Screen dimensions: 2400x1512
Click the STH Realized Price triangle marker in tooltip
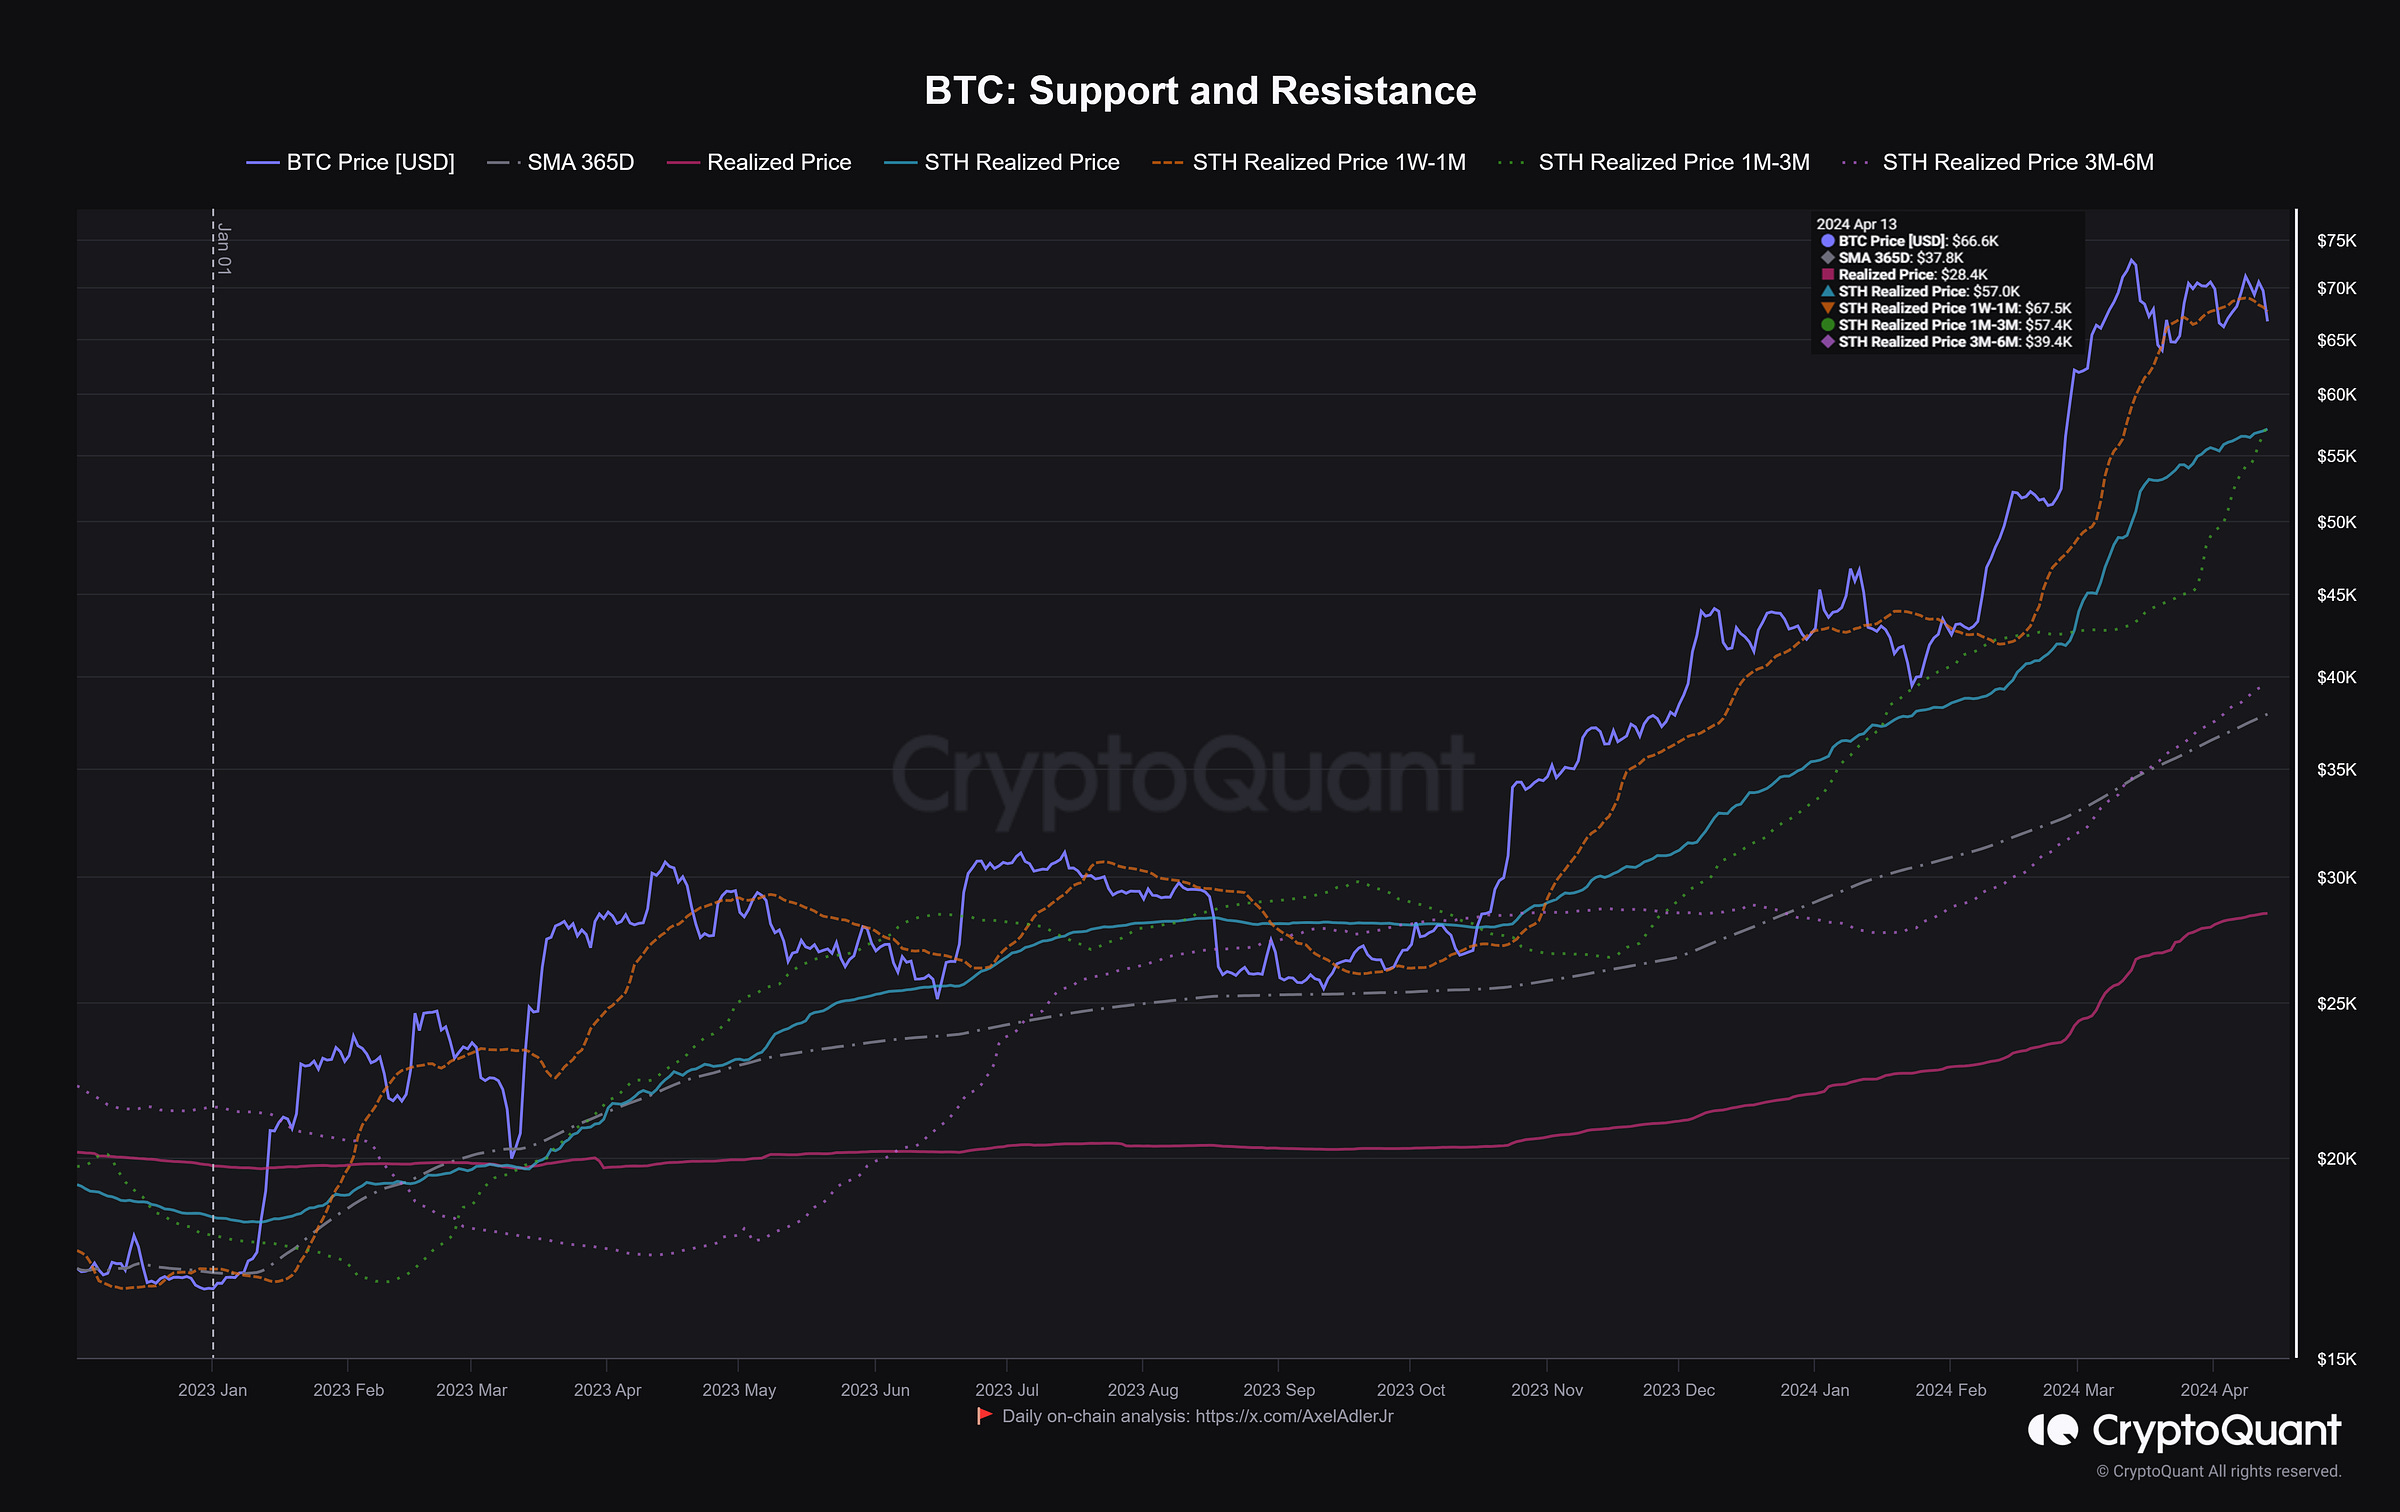point(1827,291)
